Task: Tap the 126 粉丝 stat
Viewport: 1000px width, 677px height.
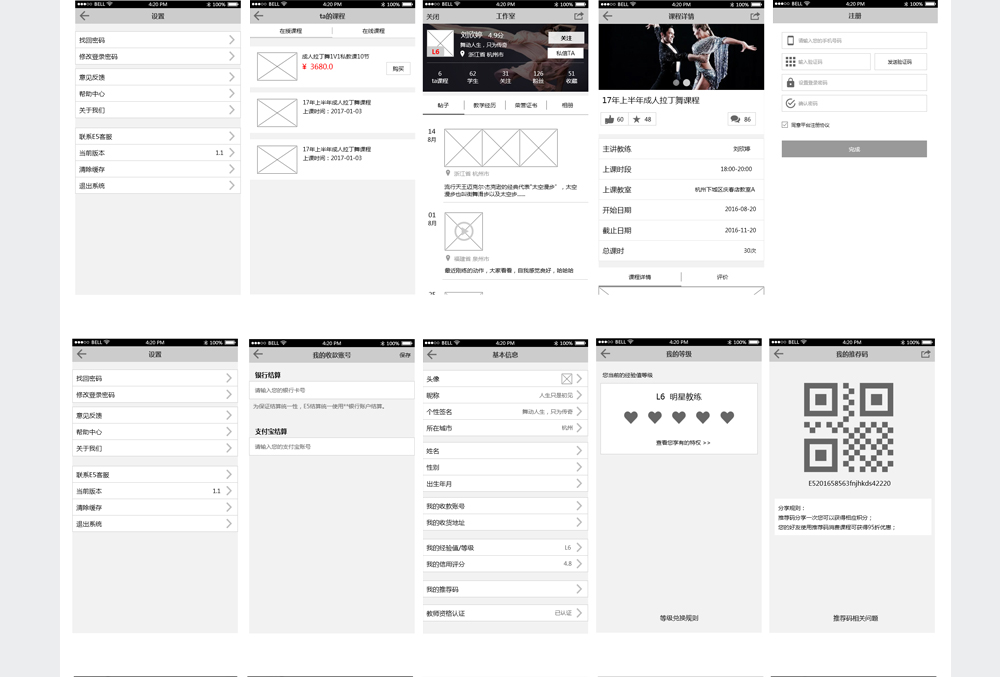Action: (x=538, y=77)
